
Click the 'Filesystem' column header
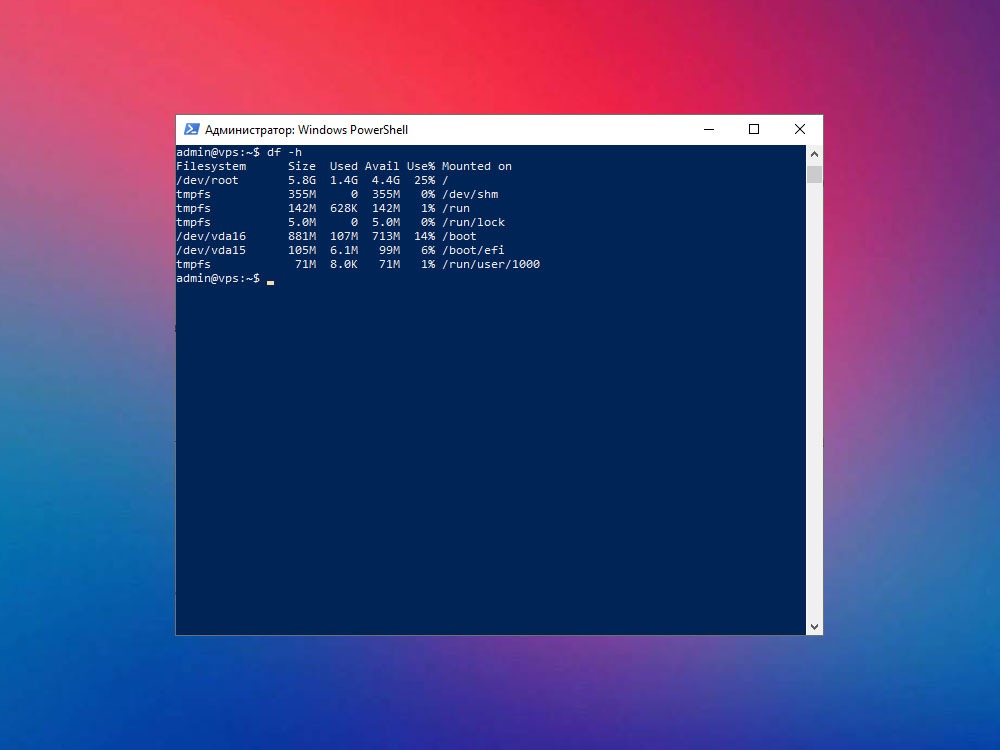click(211, 166)
